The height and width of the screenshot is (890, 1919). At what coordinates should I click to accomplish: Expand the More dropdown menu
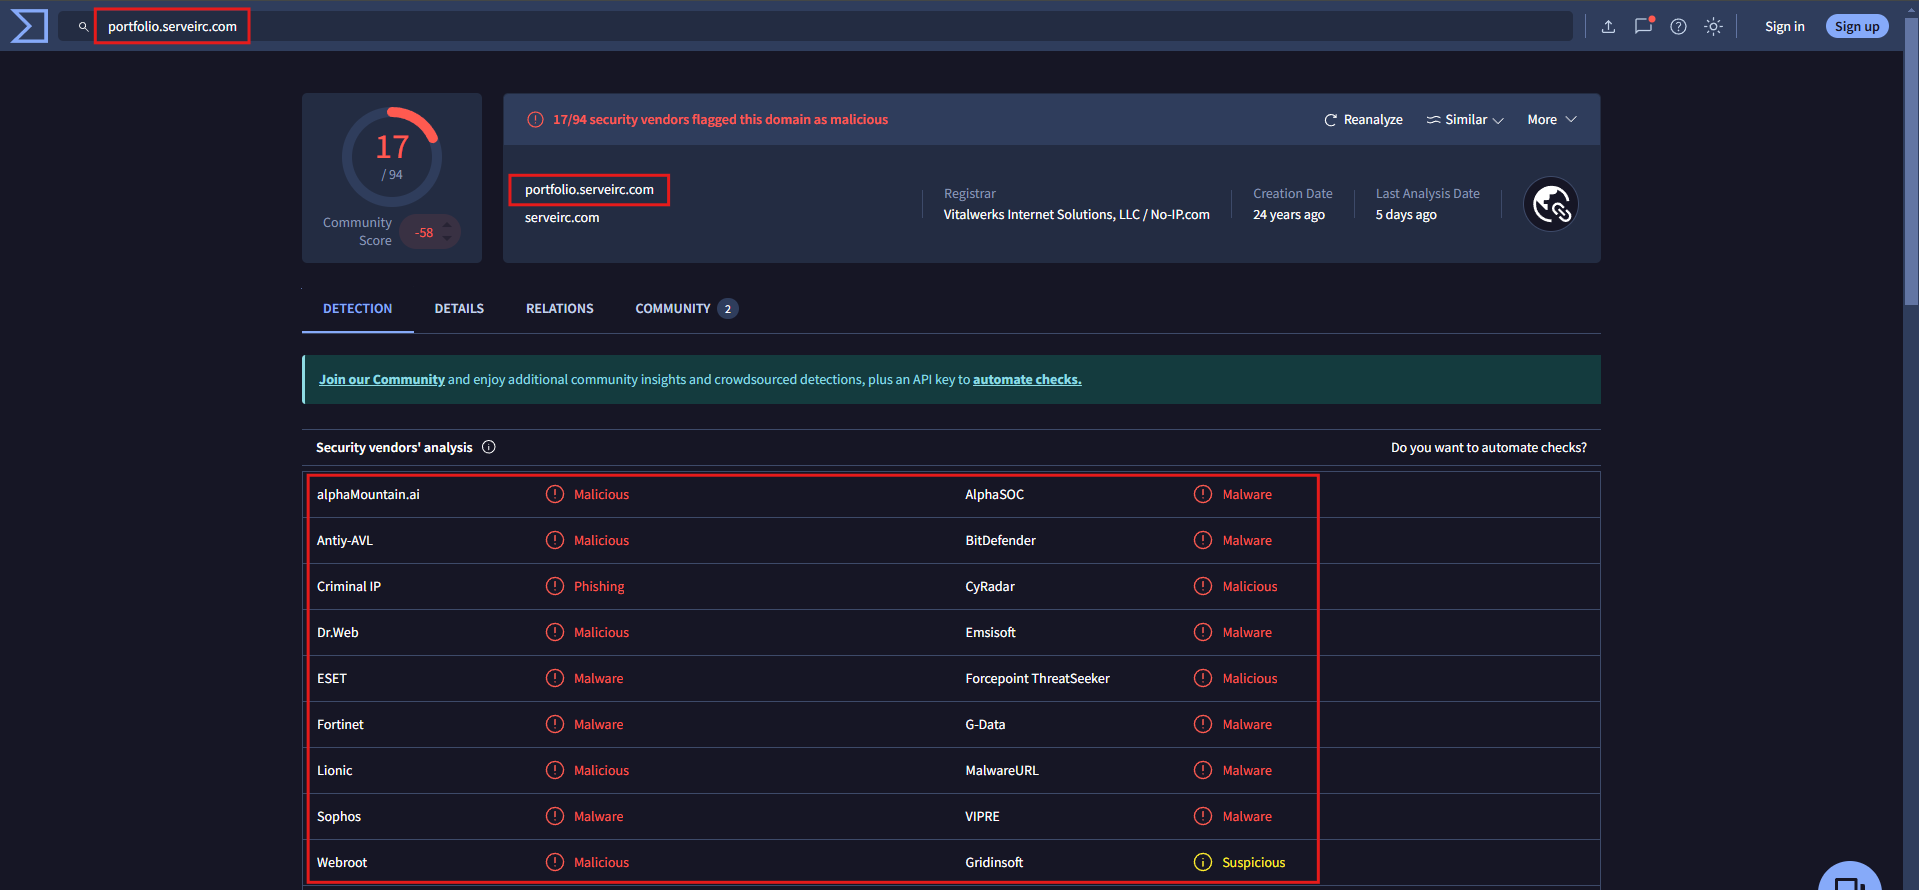(x=1552, y=120)
